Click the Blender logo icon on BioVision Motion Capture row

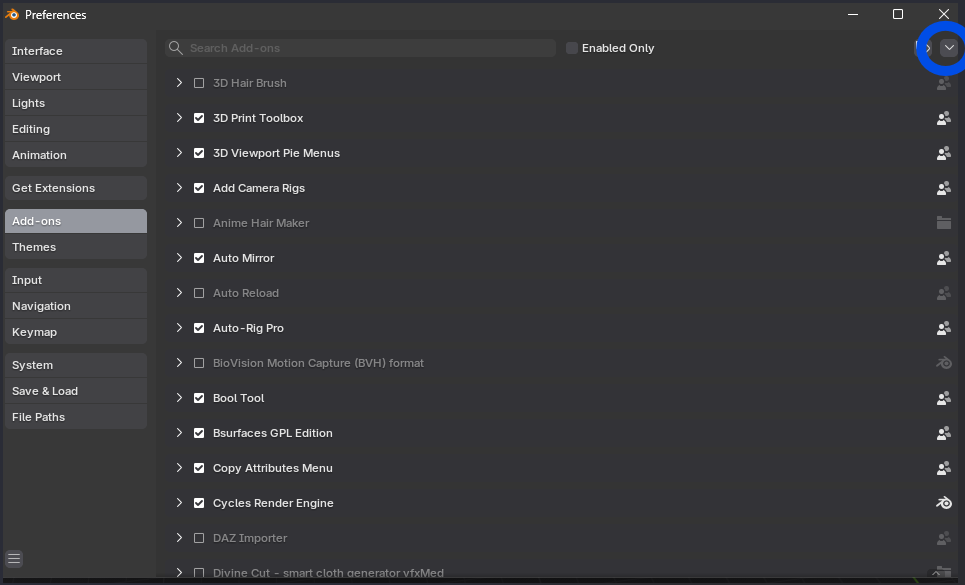click(943, 363)
